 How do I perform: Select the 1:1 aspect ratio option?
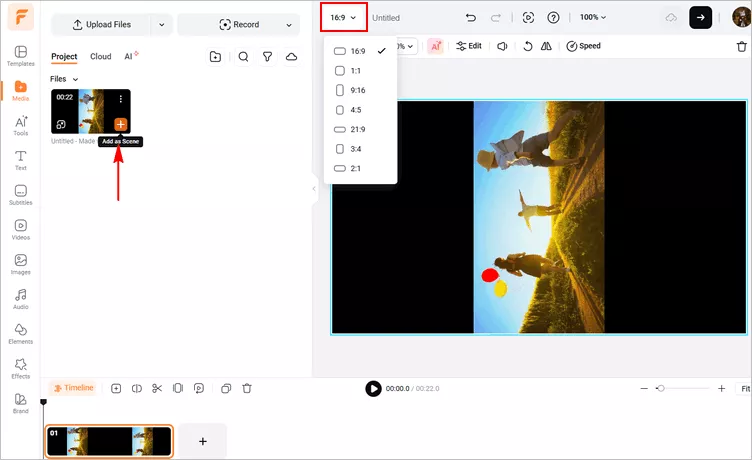click(357, 71)
